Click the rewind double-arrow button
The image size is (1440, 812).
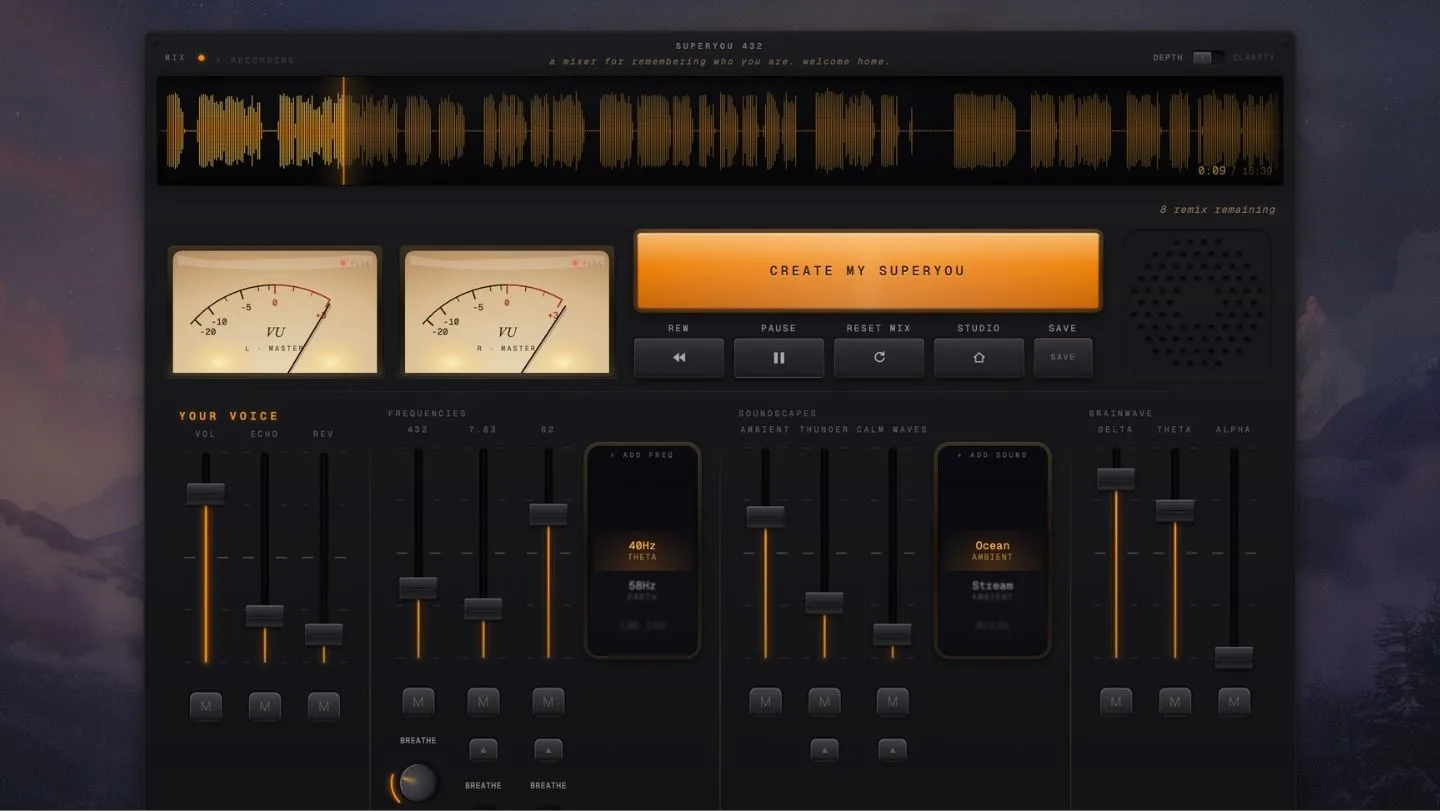point(679,357)
